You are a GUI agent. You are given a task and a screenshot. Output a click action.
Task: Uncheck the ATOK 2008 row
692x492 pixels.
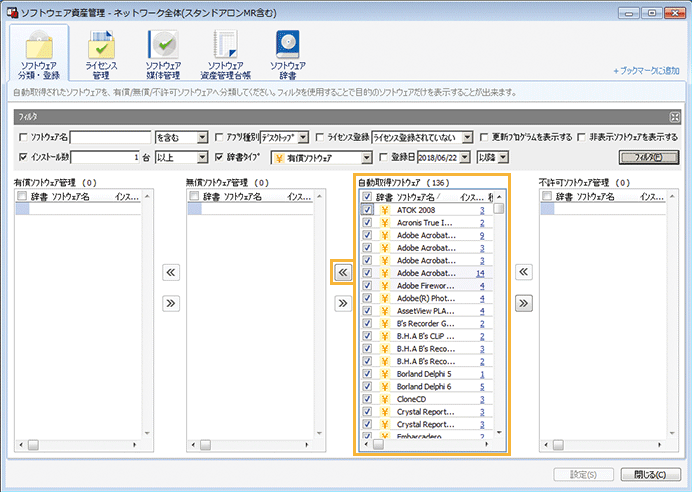[x=367, y=210]
